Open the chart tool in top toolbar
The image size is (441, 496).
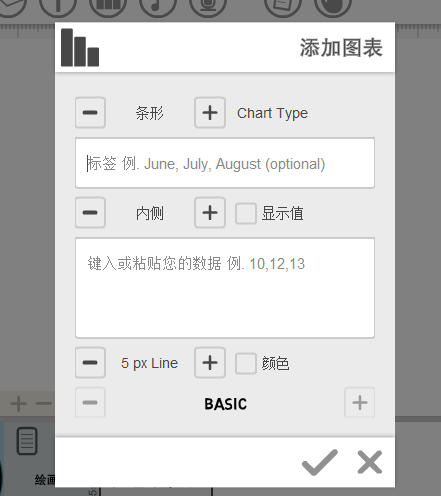click(x=108, y=5)
